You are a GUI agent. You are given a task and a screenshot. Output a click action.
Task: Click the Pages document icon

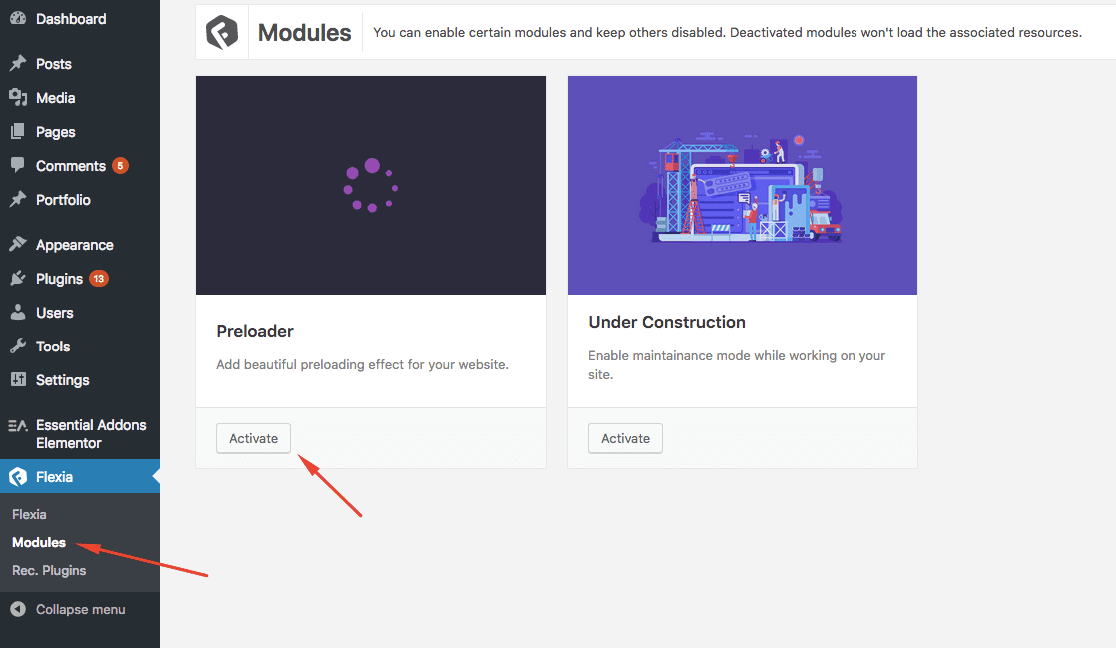pyautogui.click(x=18, y=132)
